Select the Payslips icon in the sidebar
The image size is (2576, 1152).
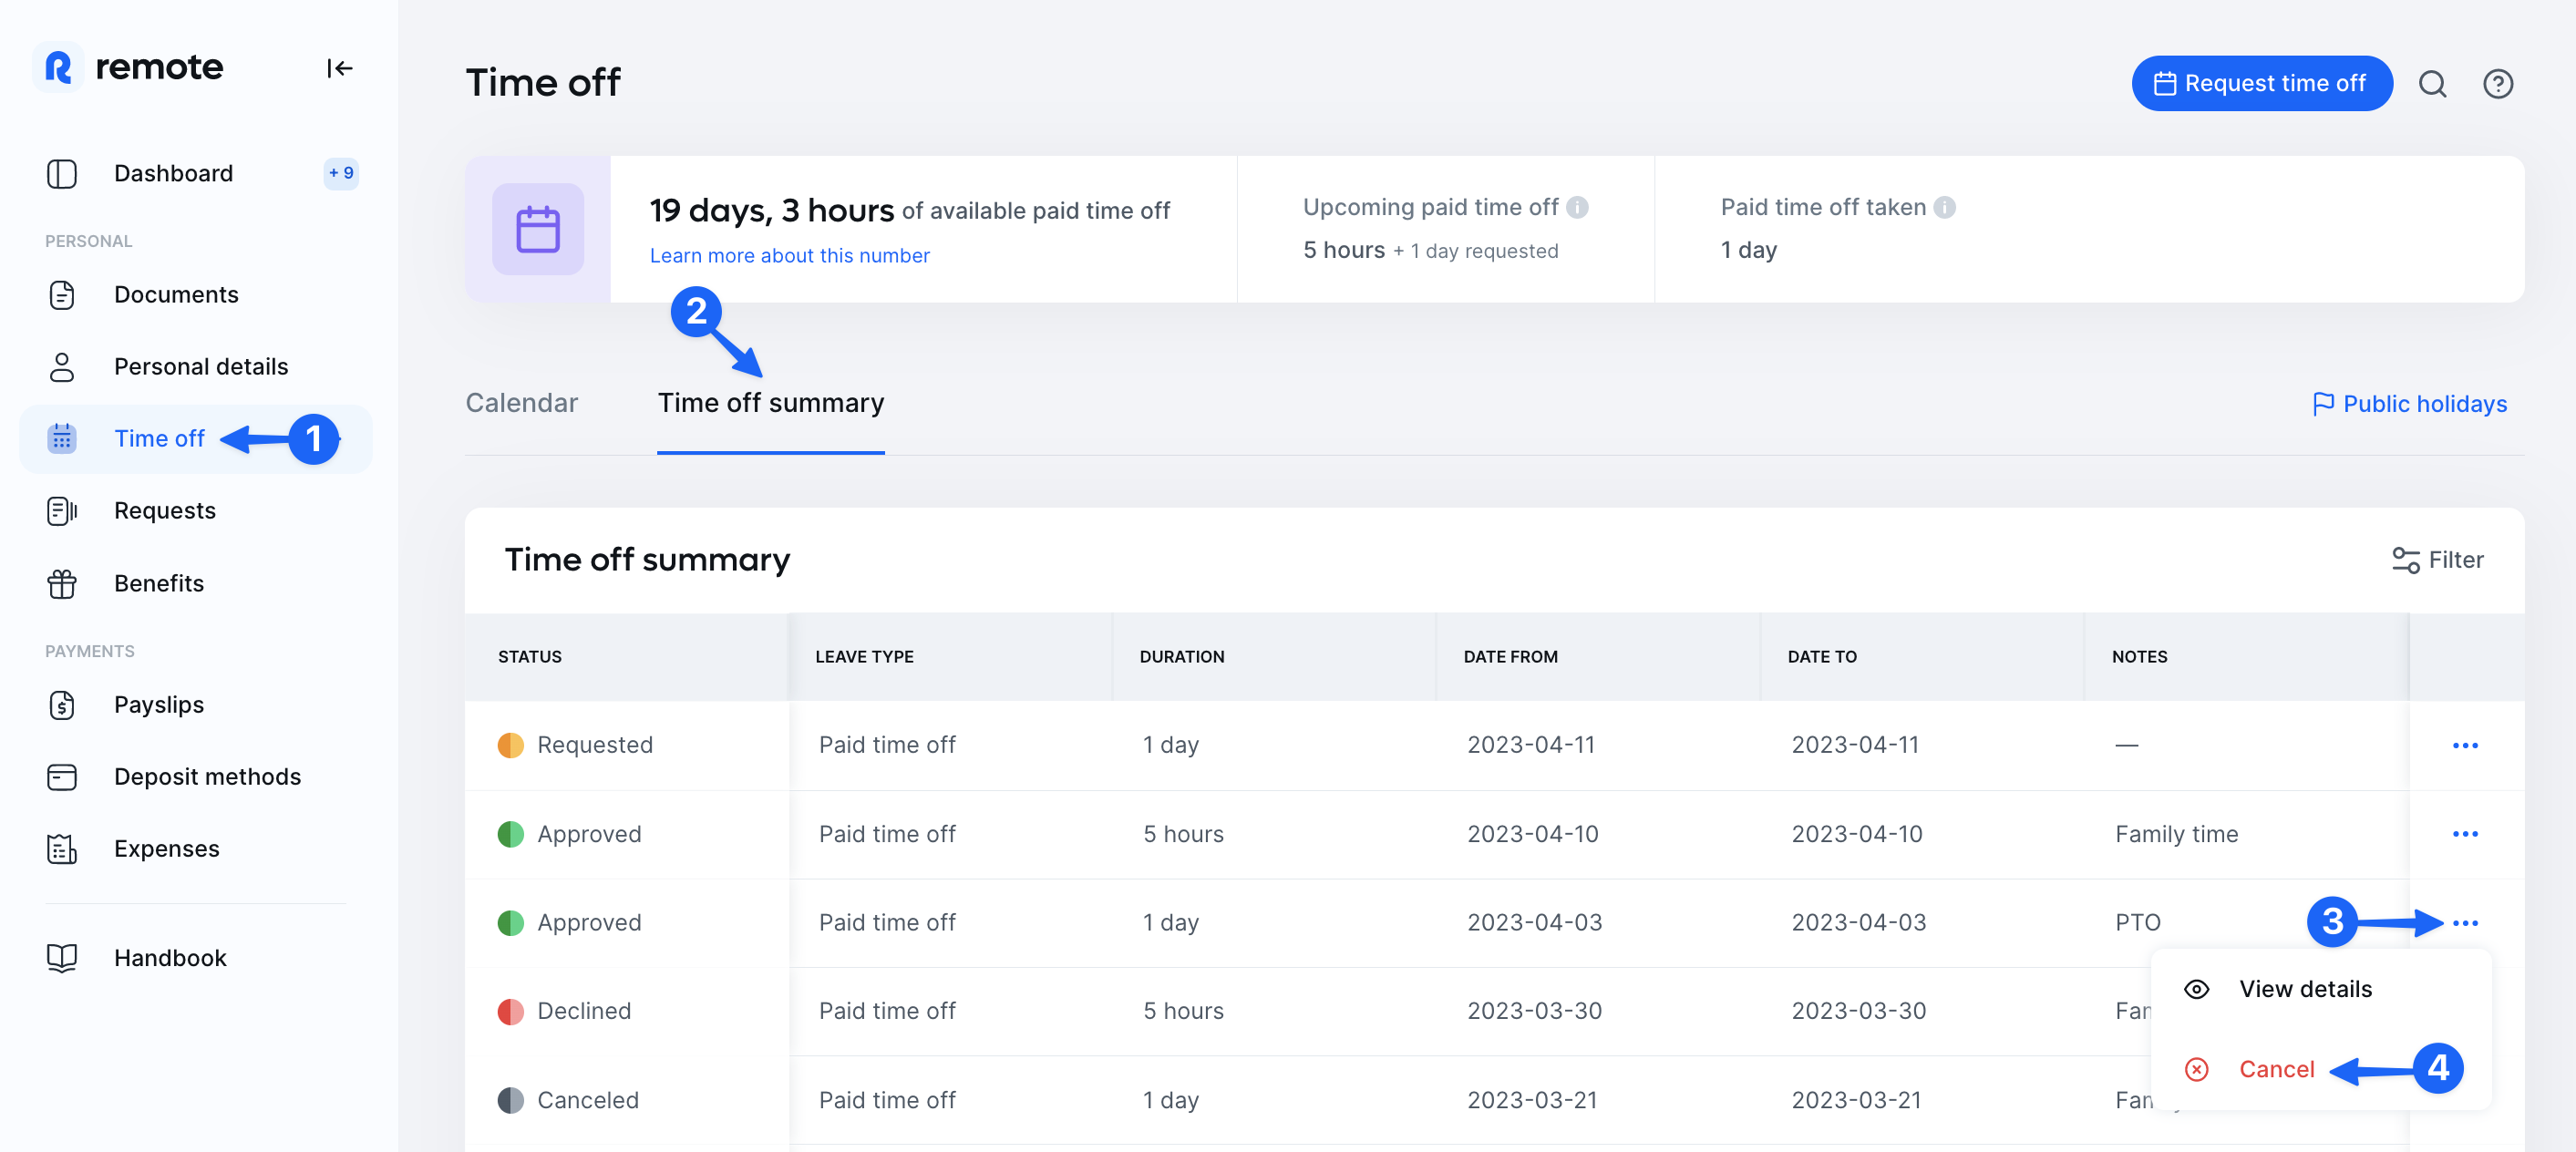pos(62,704)
